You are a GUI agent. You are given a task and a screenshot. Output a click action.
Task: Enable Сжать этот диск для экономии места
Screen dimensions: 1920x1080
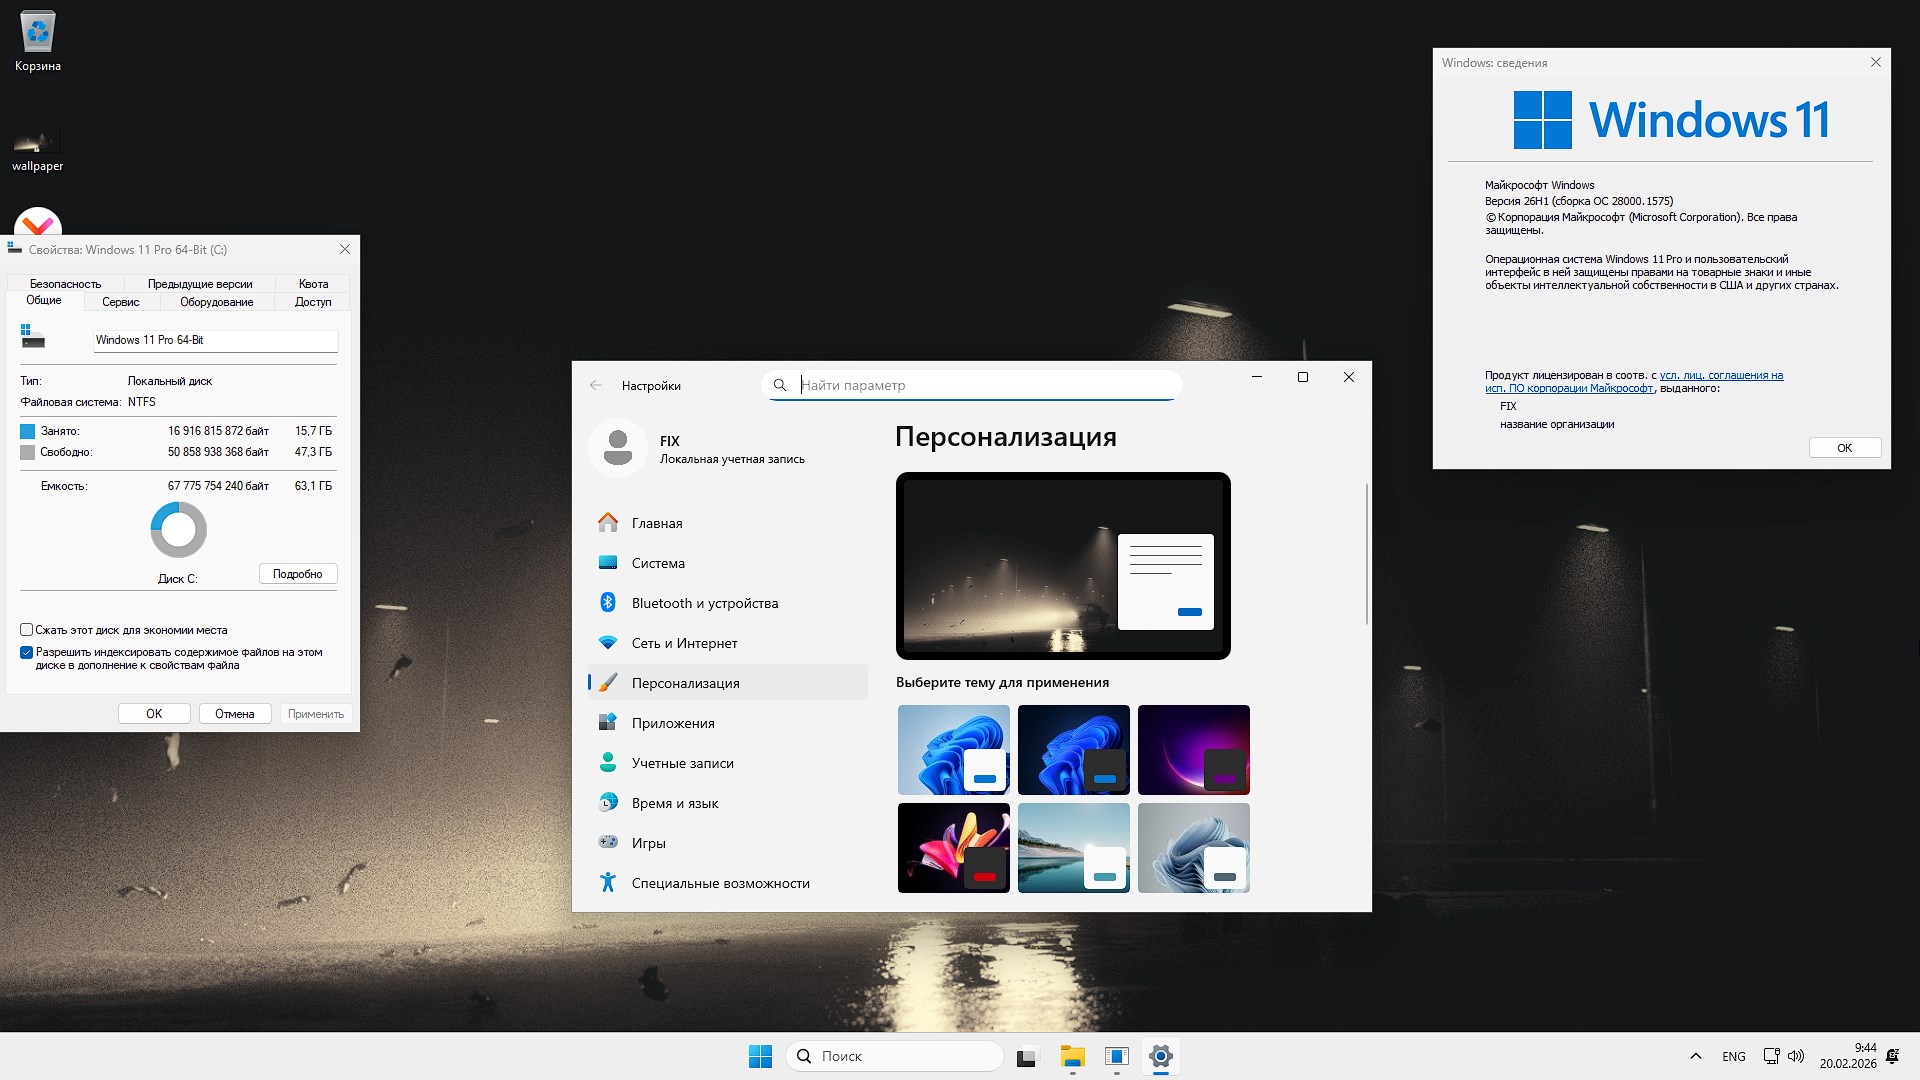pyautogui.click(x=27, y=629)
